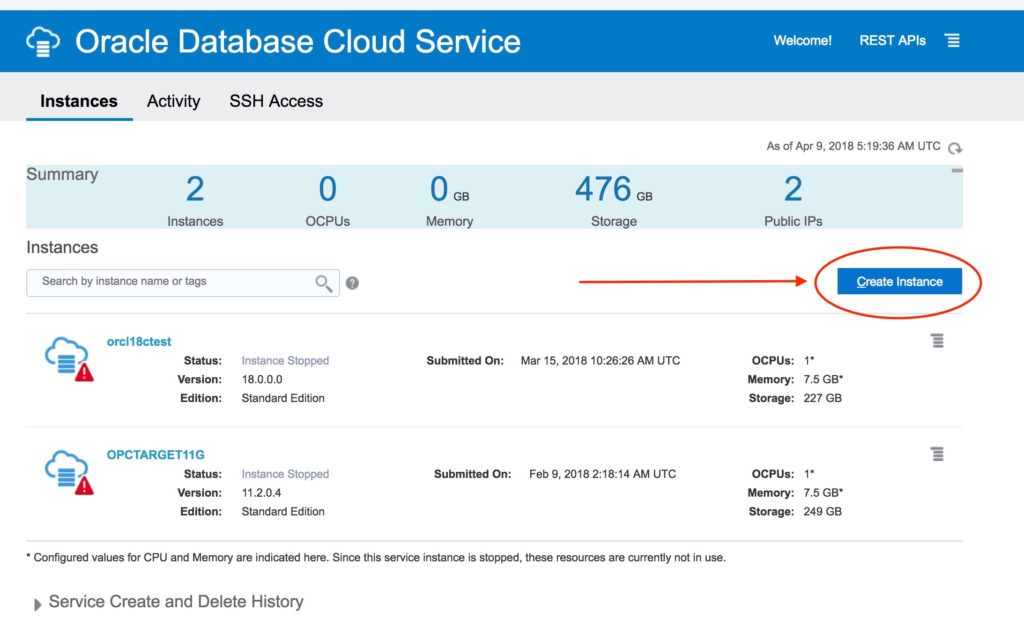Click the orcl18ctest database status icon
The height and width of the screenshot is (641, 1024).
point(68,358)
